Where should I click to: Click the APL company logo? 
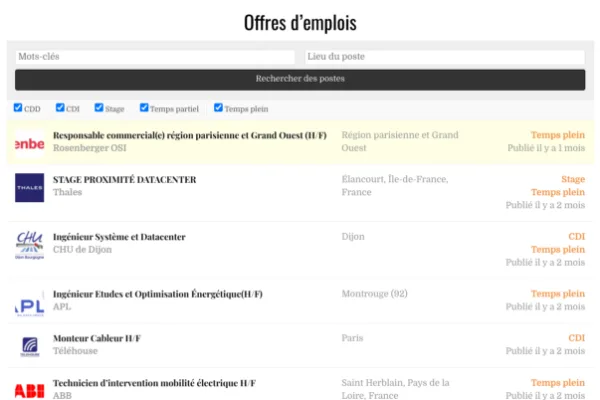pyautogui.click(x=29, y=302)
